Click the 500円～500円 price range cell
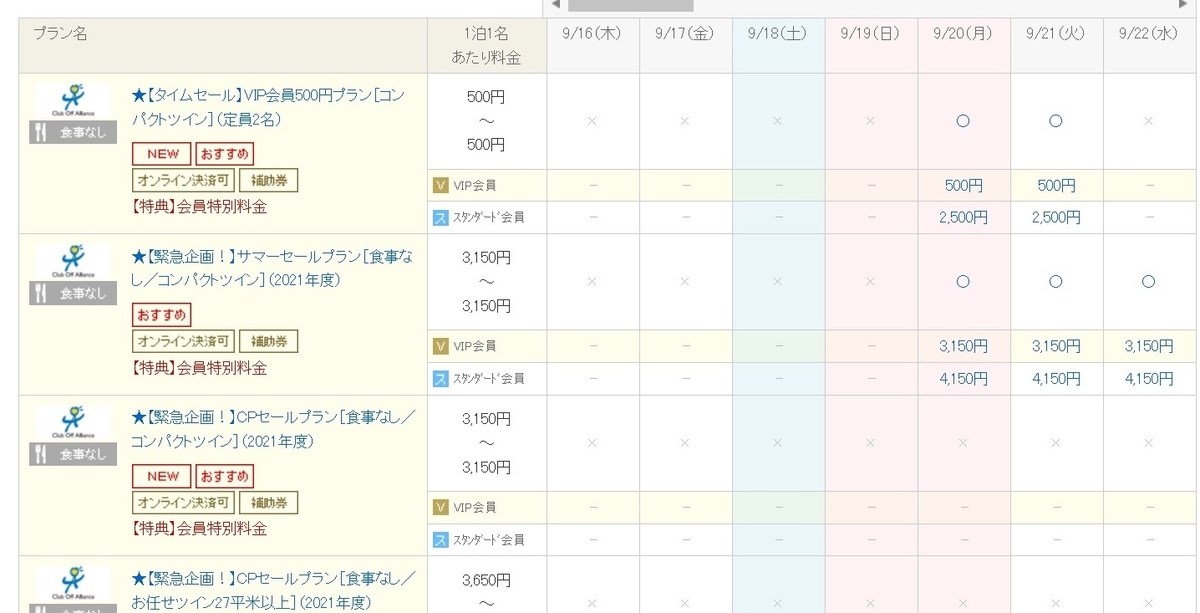 486,121
